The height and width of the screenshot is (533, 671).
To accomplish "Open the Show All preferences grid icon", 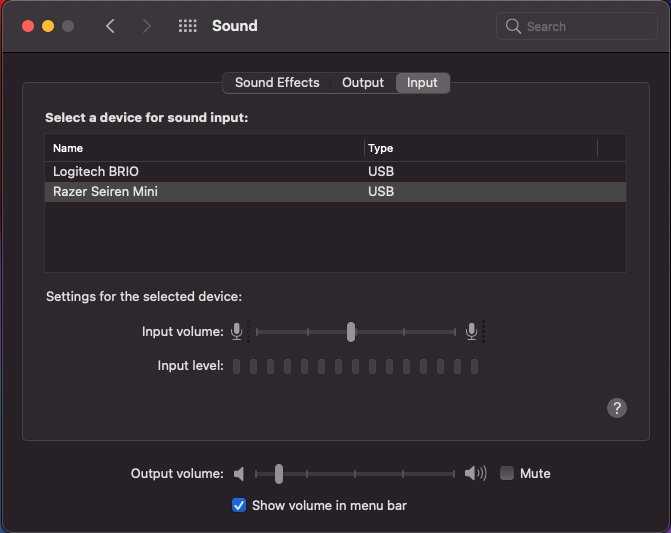I will [x=187, y=26].
